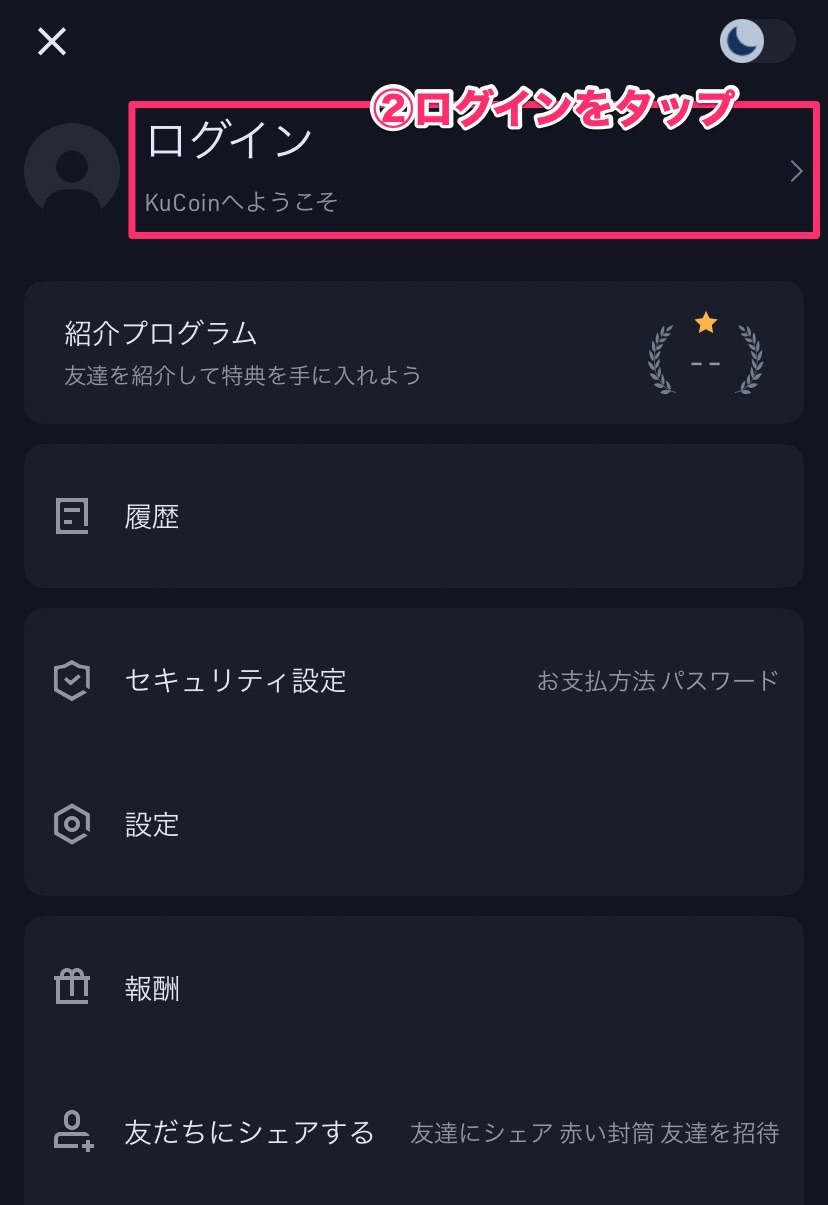Tap お支払方法 パスワード hint text
The image size is (828, 1205).
click(x=658, y=681)
